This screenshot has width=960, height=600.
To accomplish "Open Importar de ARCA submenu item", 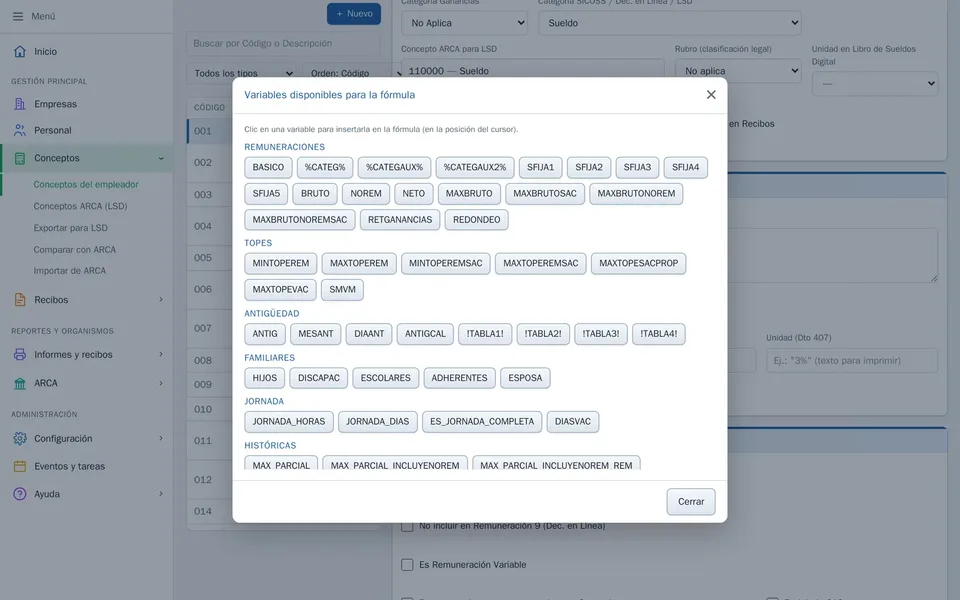I will click(x=70, y=271).
